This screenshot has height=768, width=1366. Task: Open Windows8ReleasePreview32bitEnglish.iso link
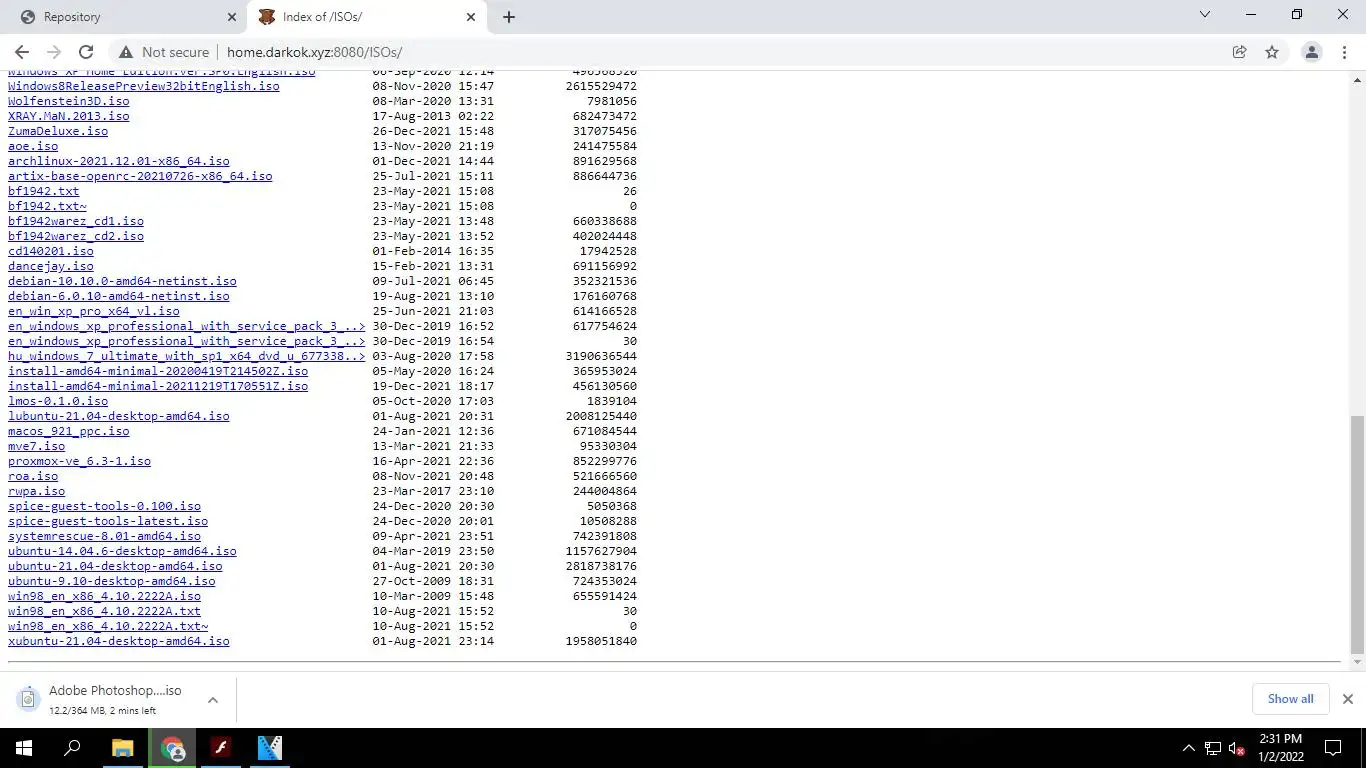144,86
